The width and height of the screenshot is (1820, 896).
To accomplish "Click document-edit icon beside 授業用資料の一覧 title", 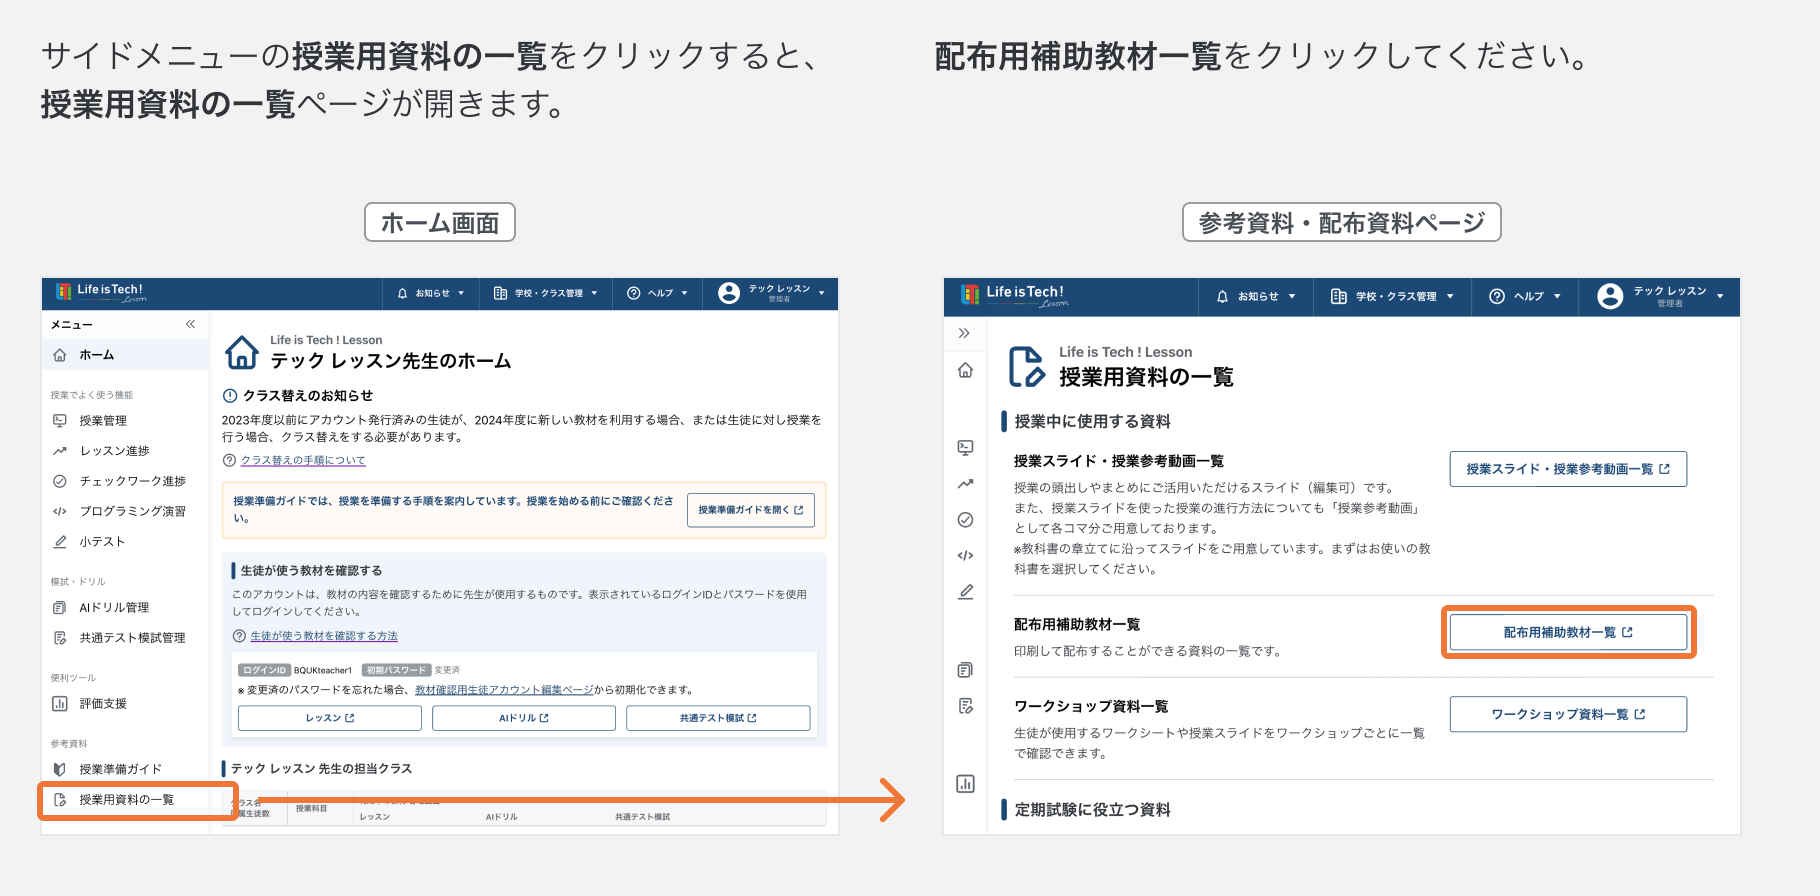I will [1027, 366].
